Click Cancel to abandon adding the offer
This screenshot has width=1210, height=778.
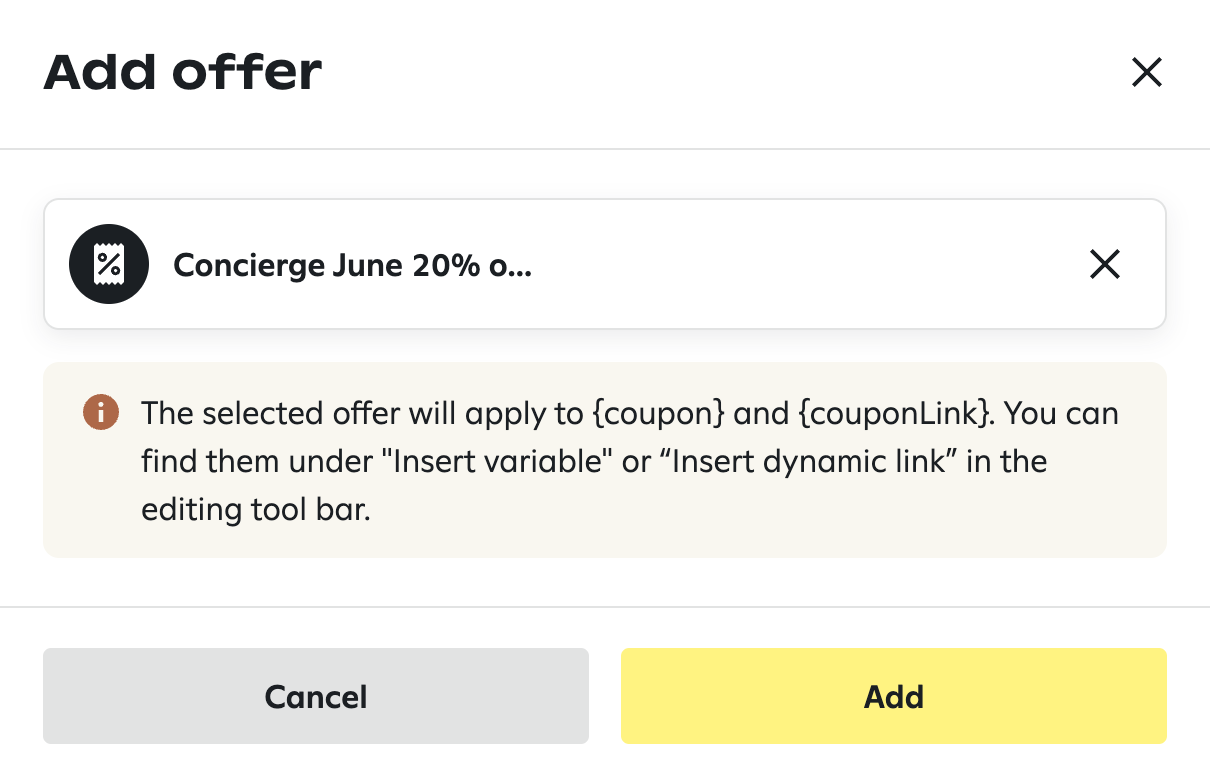point(315,696)
